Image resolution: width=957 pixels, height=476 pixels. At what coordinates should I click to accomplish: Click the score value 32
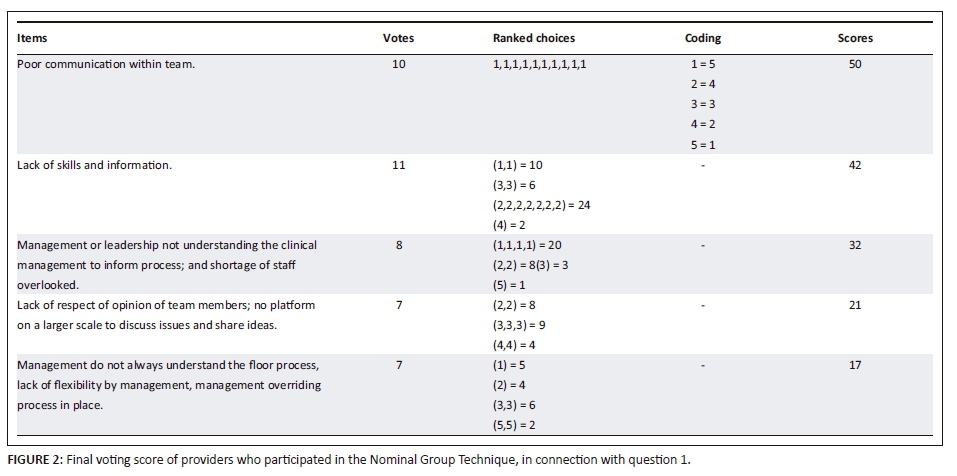pos(854,244)
